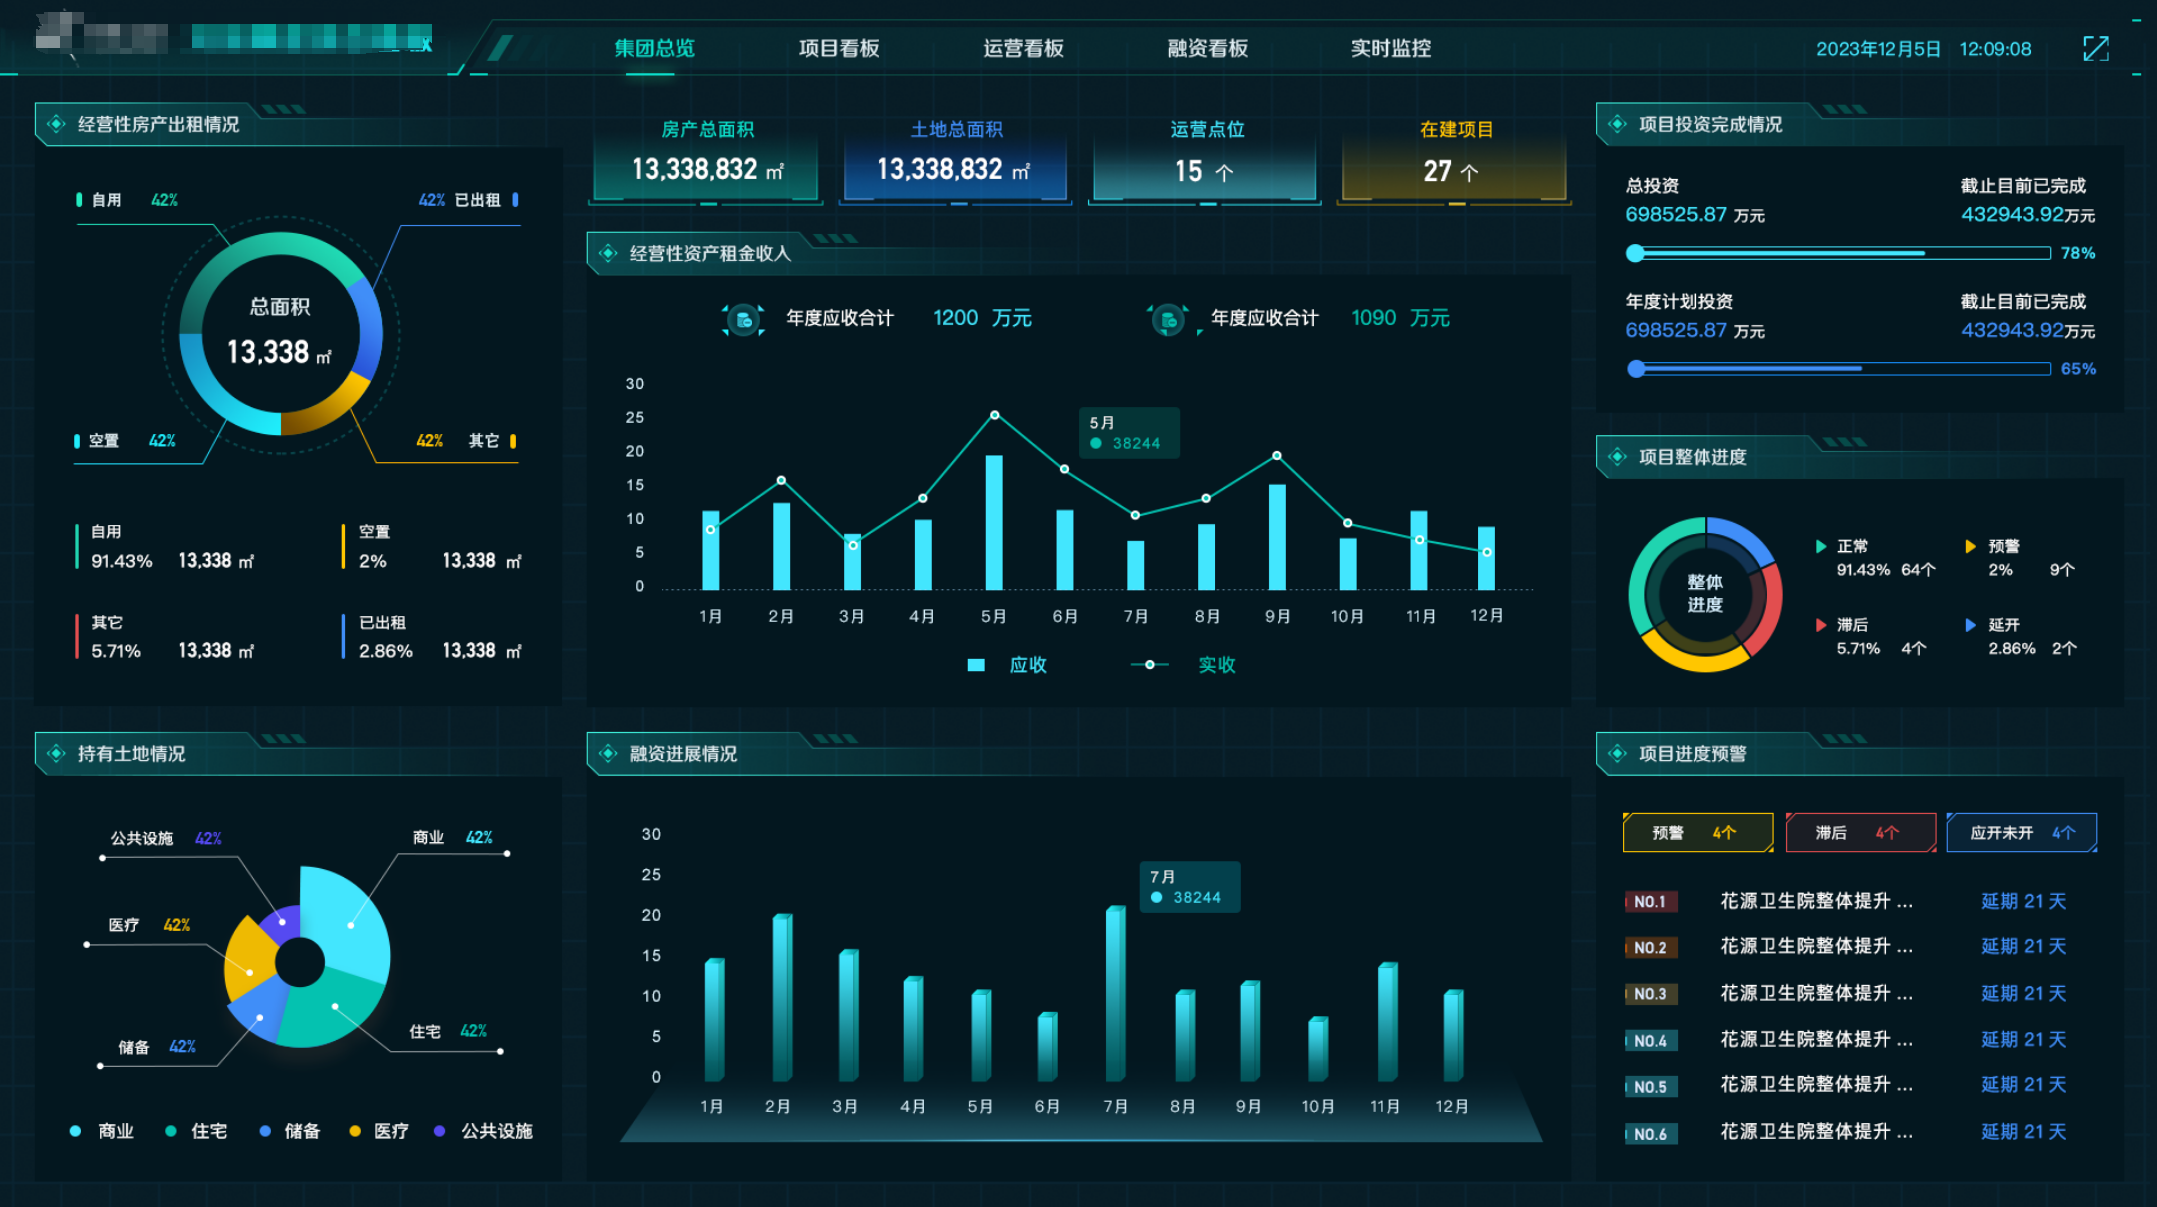Click the 滞后 4个 filter button
Screen dimensions: 2157x1207
click(x=1860, y=832)
